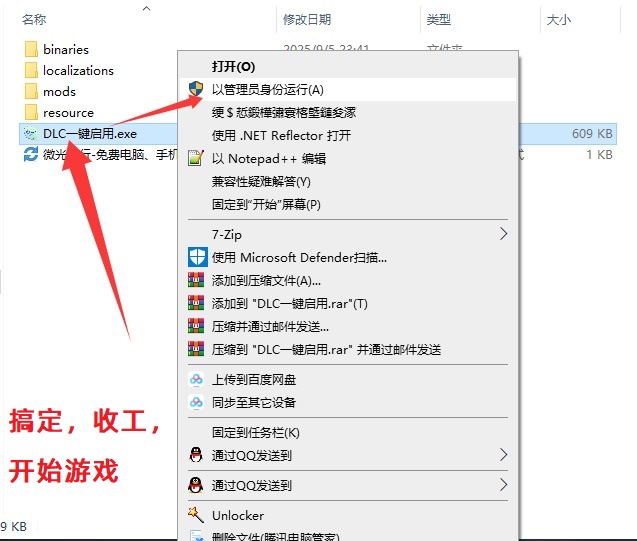This screenshot has height=541, width=637.
Task: Expand the 7-Zip submenu arrow
Action: click(x=503, y=234)
